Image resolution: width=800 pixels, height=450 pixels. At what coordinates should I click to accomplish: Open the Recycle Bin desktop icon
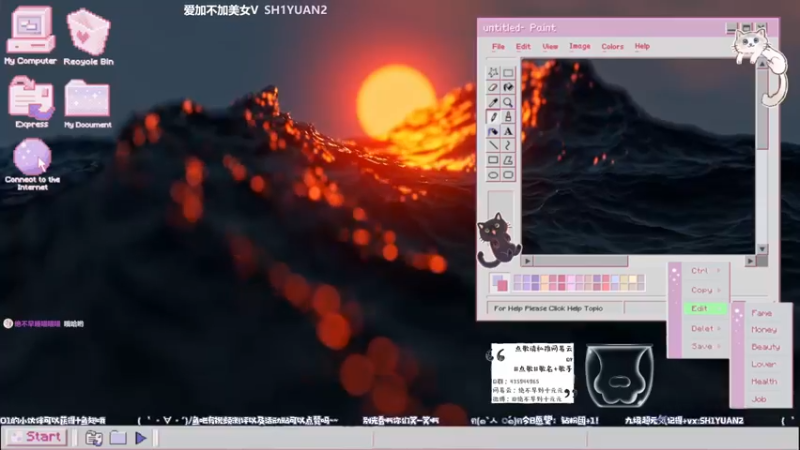[x=88, y=37]
